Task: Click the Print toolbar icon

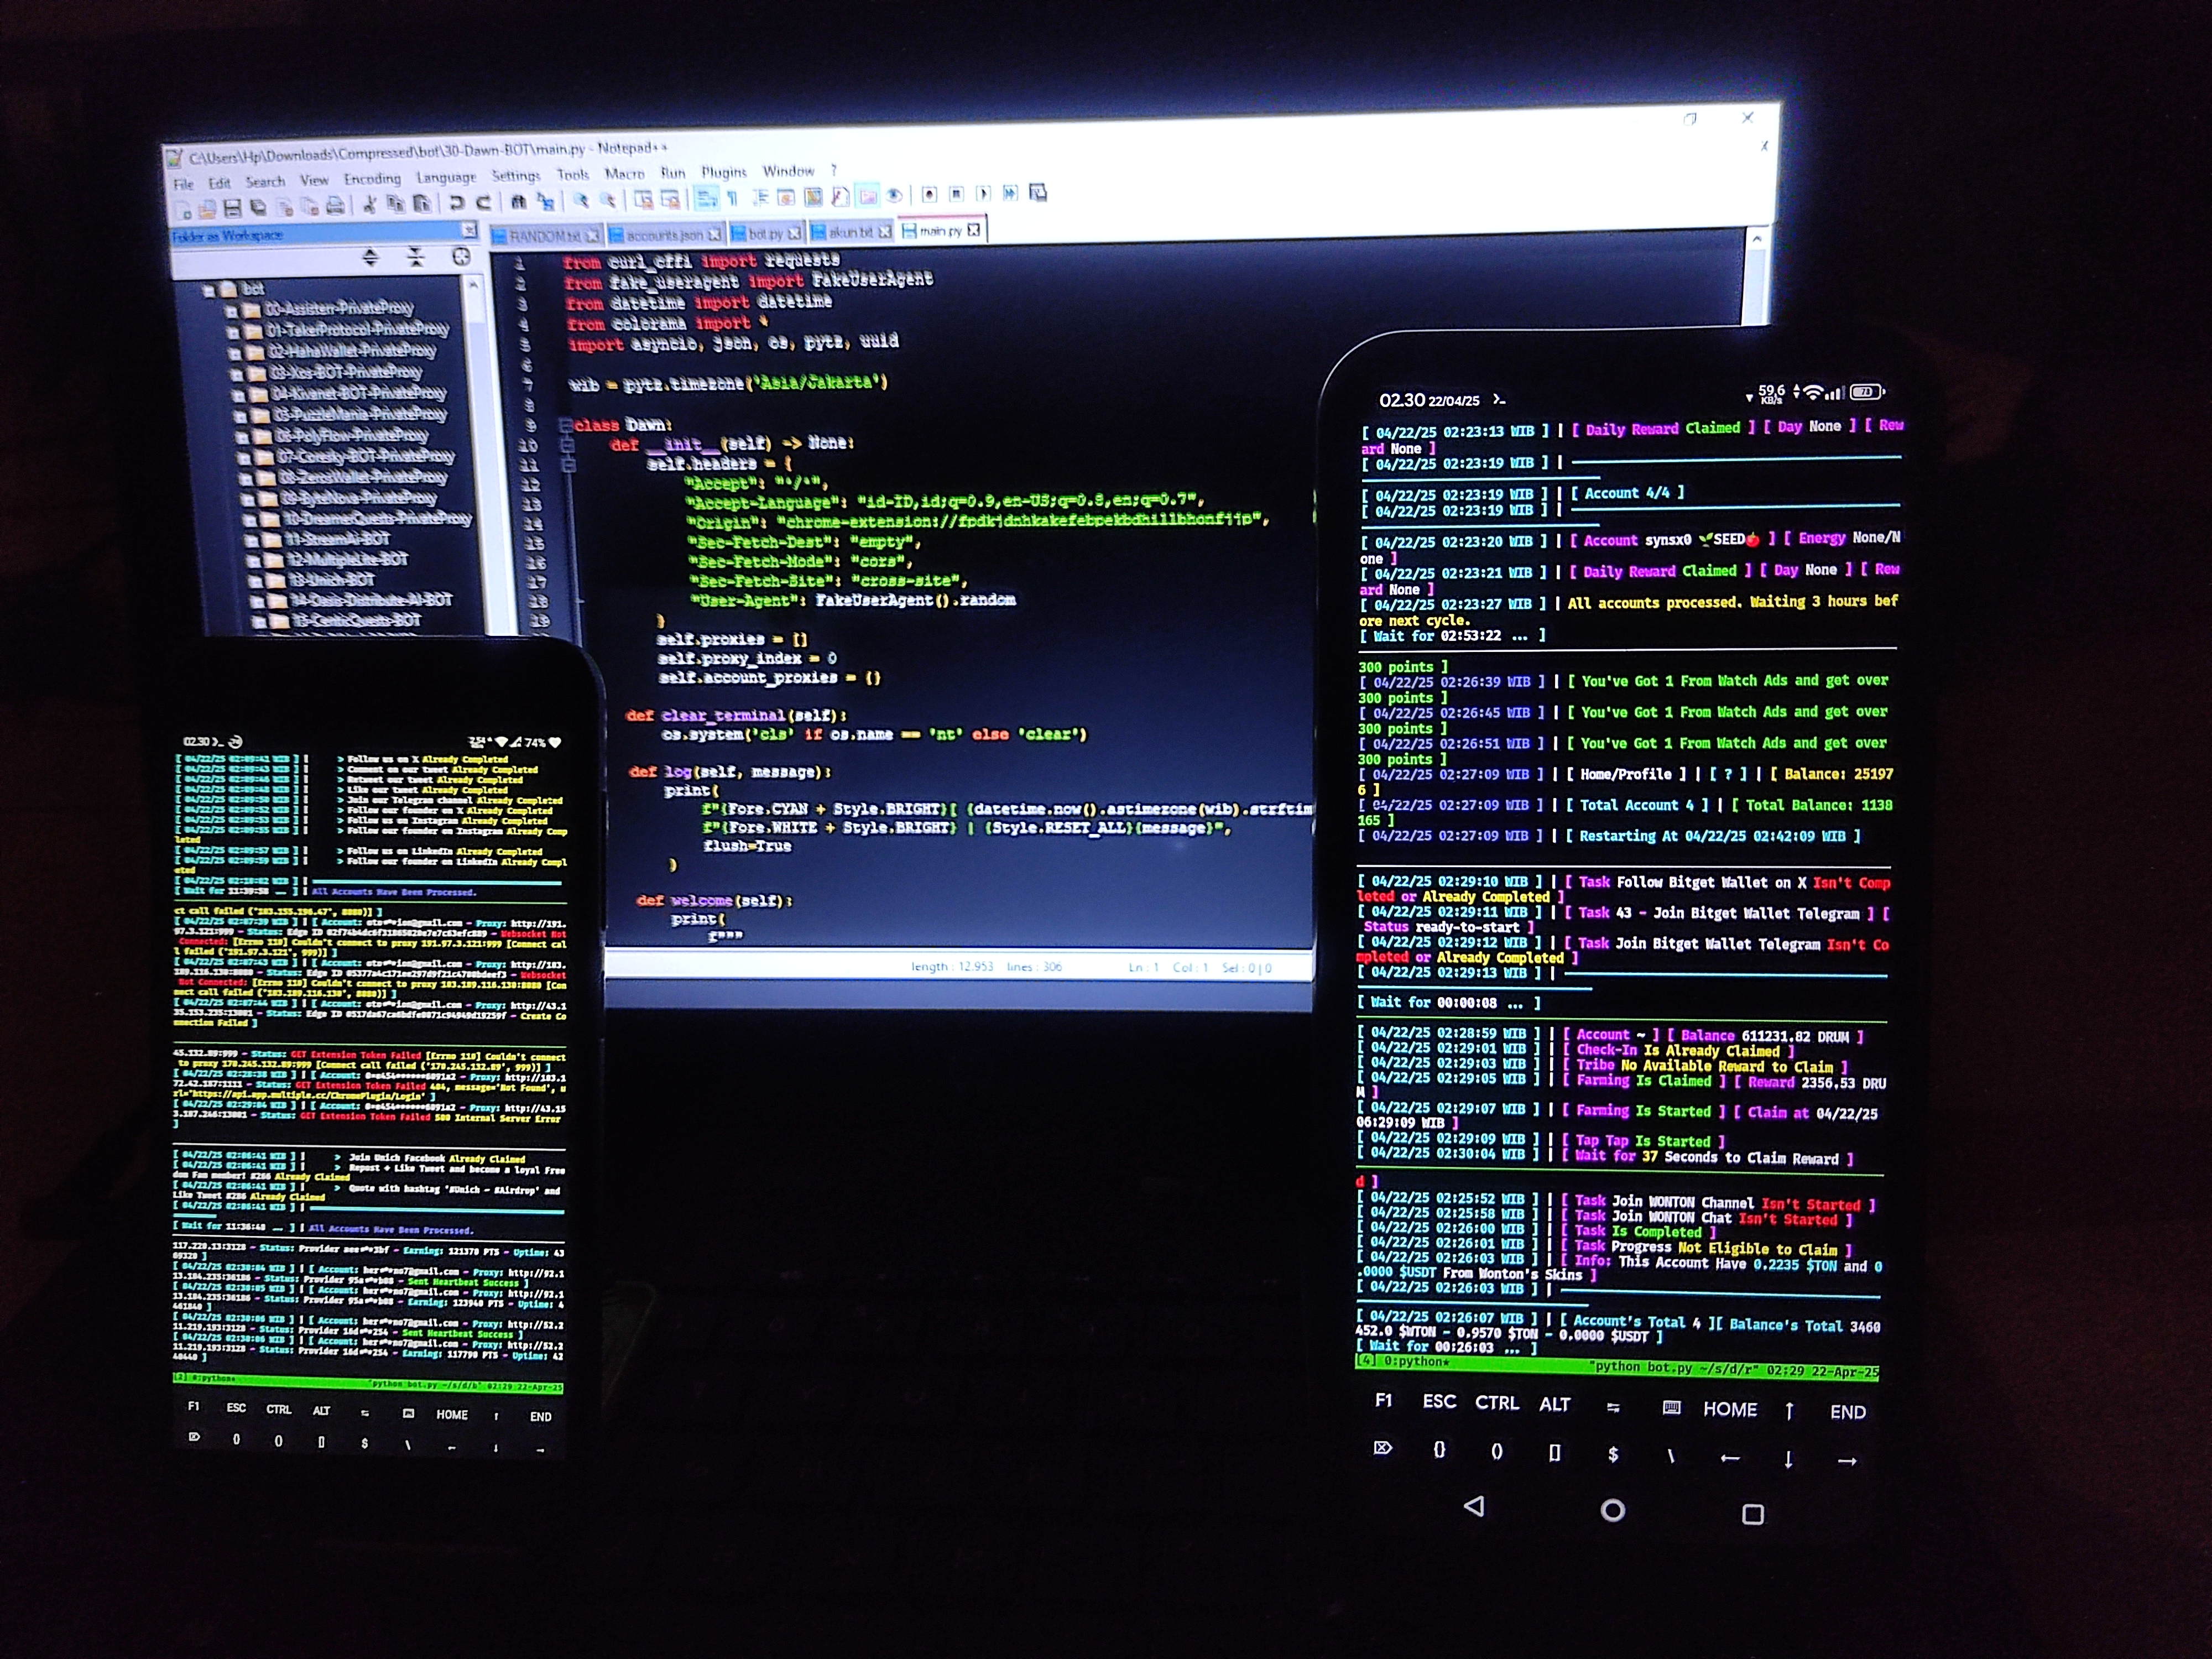Action: (x=335, y=207)
